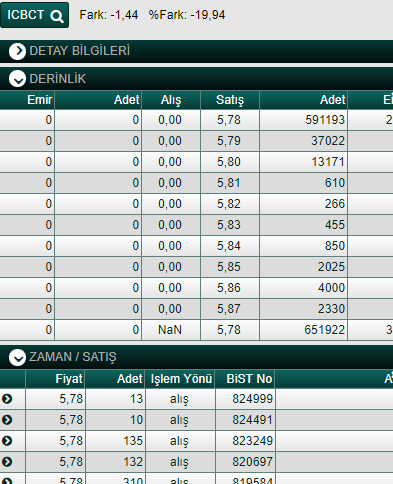Viewport: 393px width, 484px height.
Task: Click alış direction in row 824999
Action: coord(180,399)
